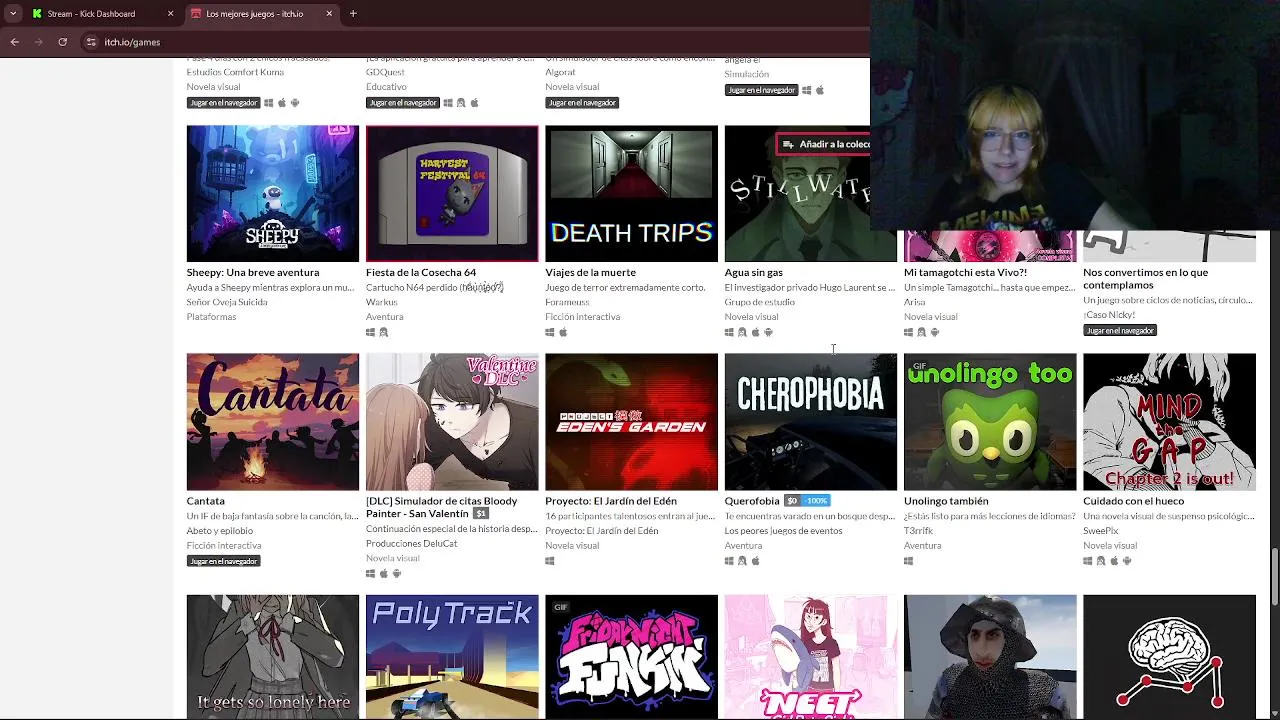Click Android icon under Cuidado con el hueco
Image resolution: width=1280 pixels, height=720 pixels.
coord(1127,561)
